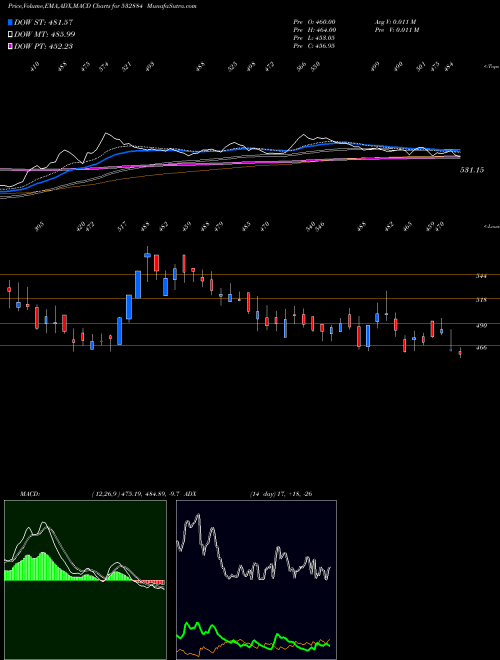Click the 518 price level label
Image resolution: width=500 pixels, height=660 pixels.
pos(481,300)
